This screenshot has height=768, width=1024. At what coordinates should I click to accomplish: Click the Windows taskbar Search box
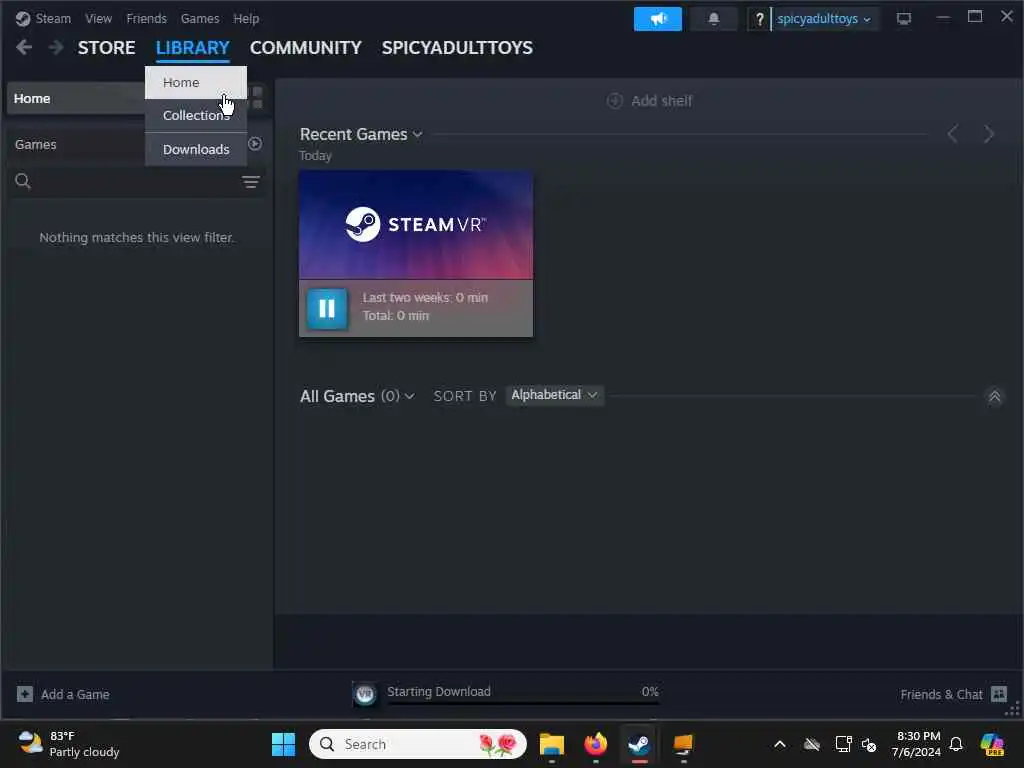pos(418,744)
